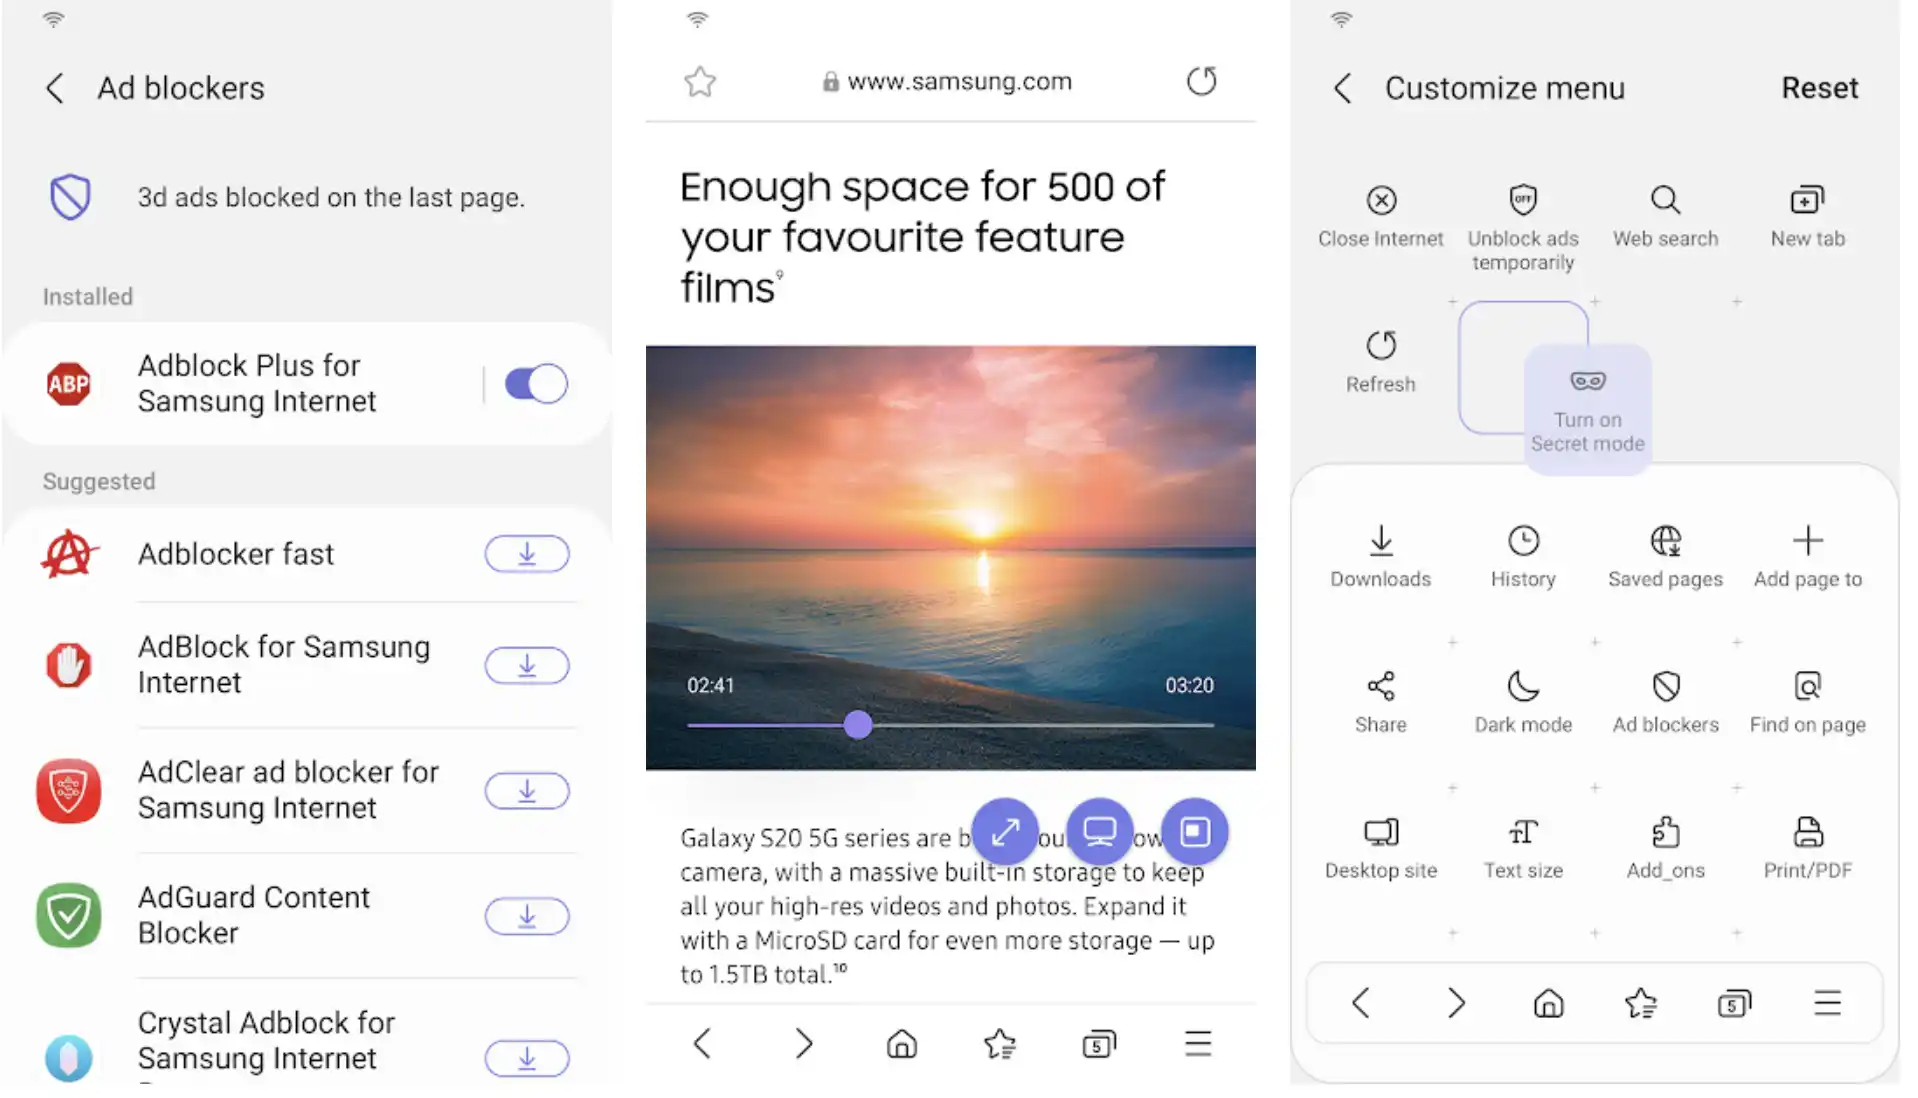Select Refresh menu item

(x=1380, y=361)
